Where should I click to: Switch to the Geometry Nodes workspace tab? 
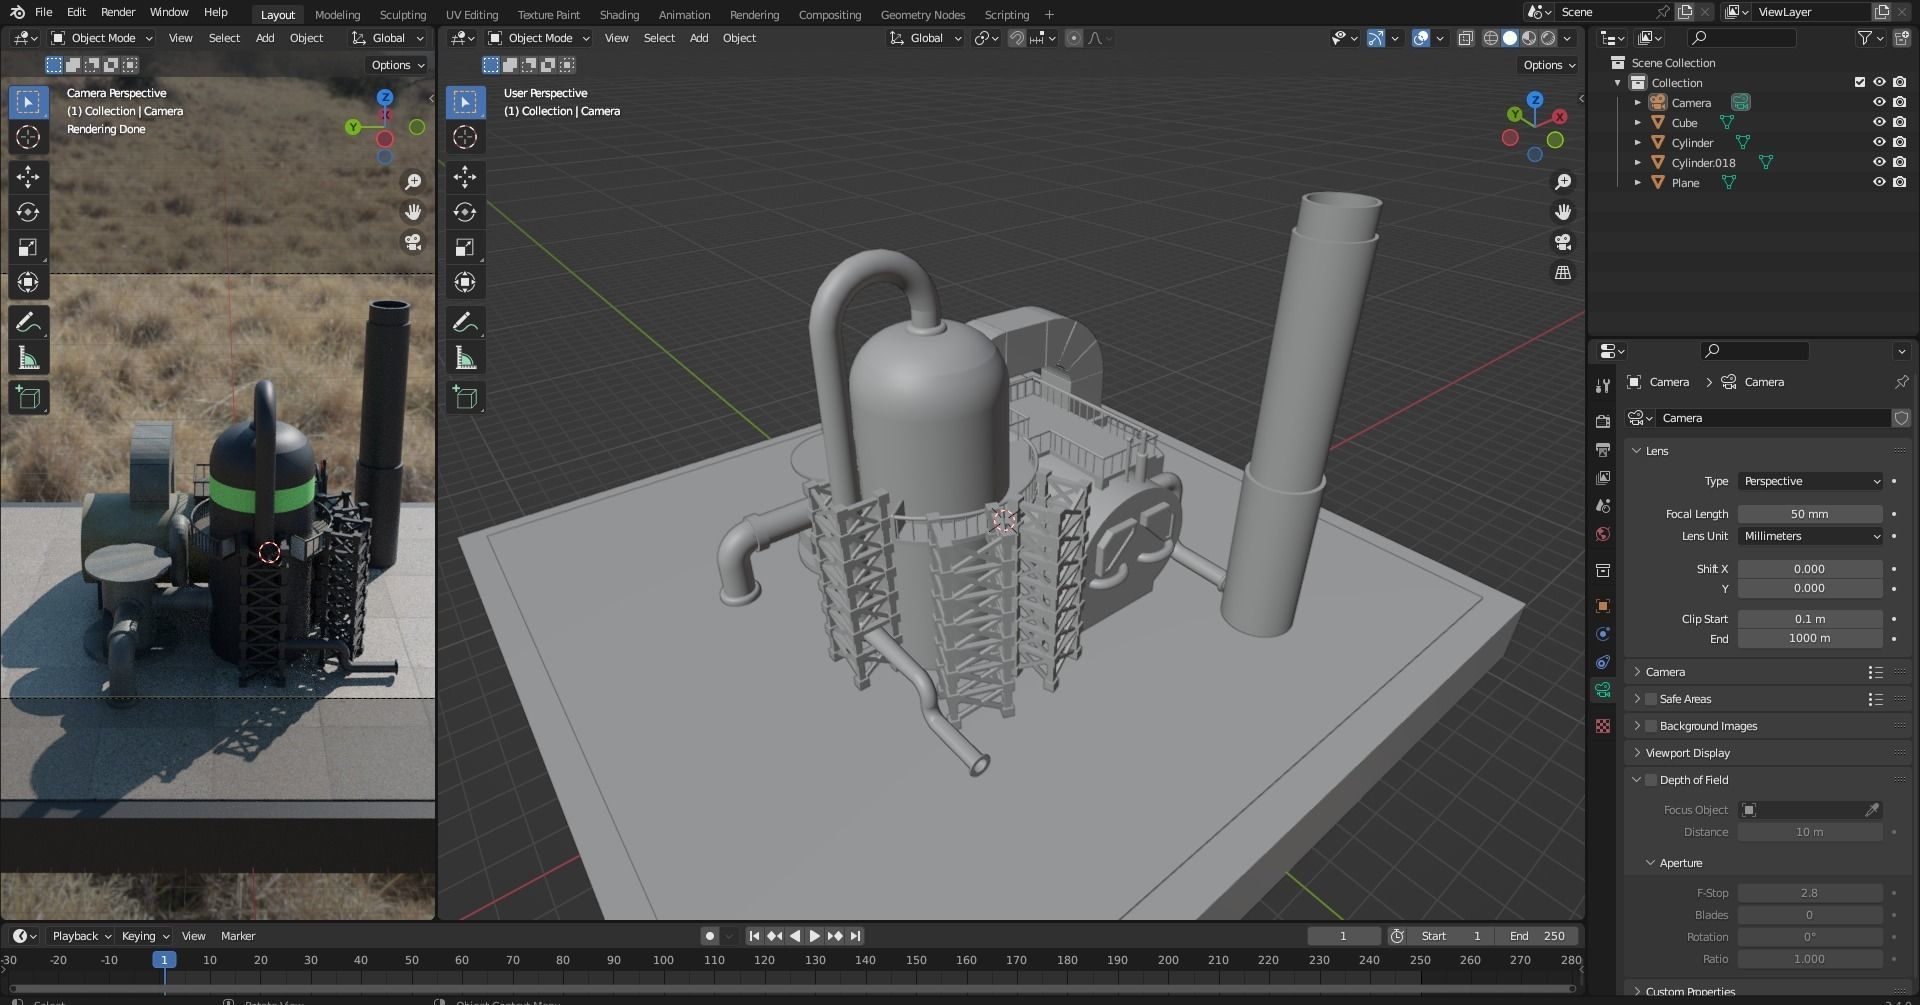[922, 15]
